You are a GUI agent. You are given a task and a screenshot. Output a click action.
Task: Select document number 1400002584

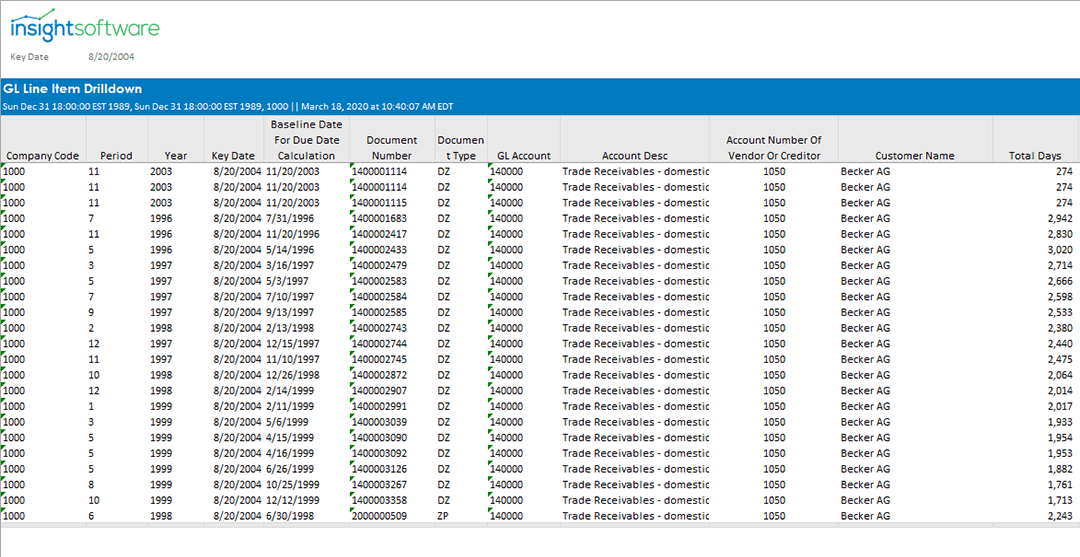(380, 297)
